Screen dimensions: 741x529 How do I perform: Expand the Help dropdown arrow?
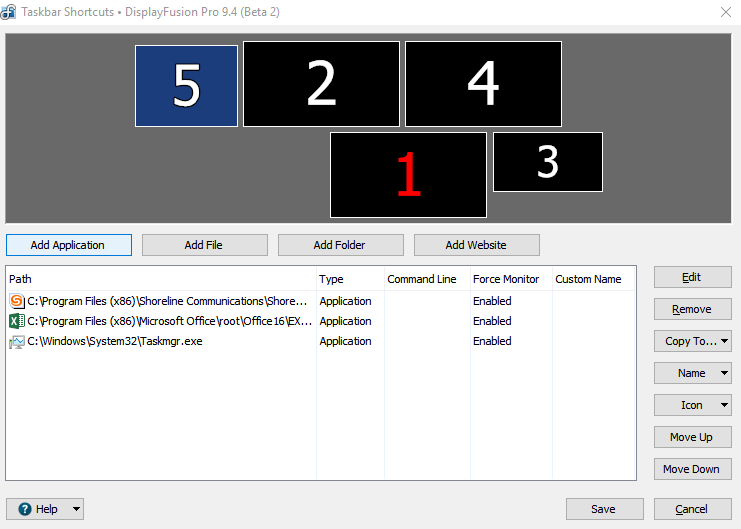point(76,509)
